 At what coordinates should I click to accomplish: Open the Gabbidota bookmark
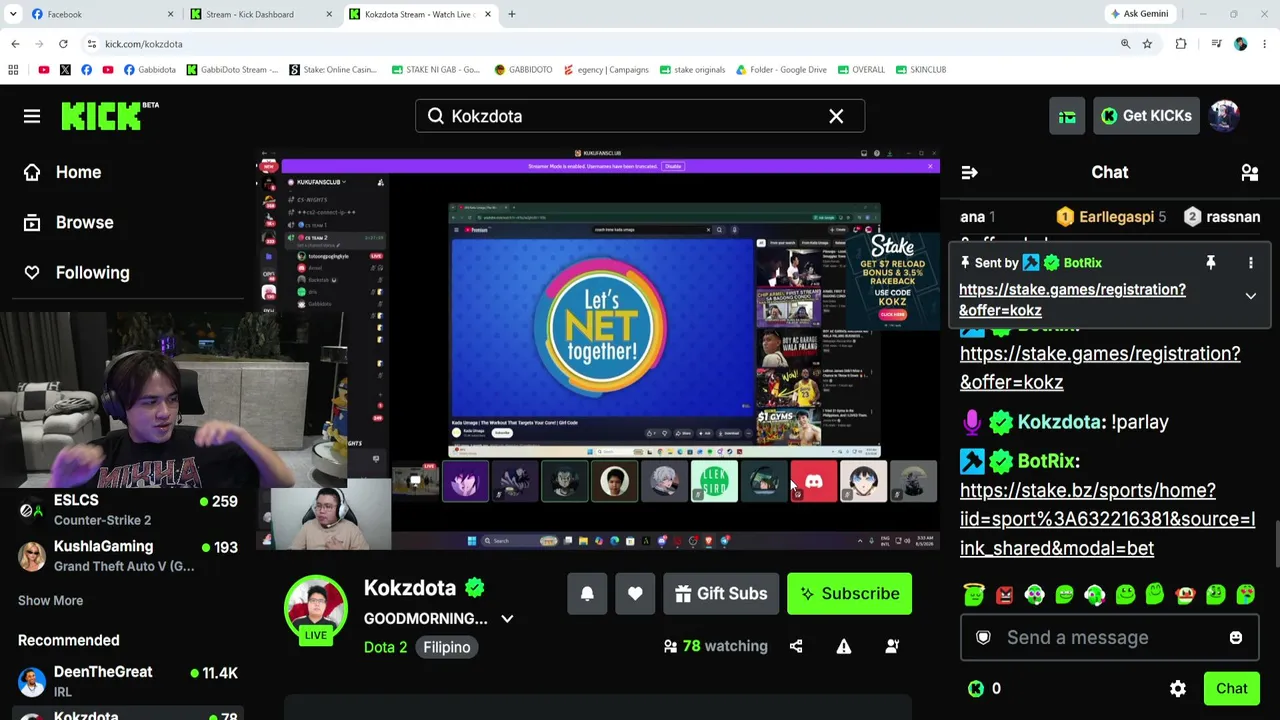pos(148,70)
